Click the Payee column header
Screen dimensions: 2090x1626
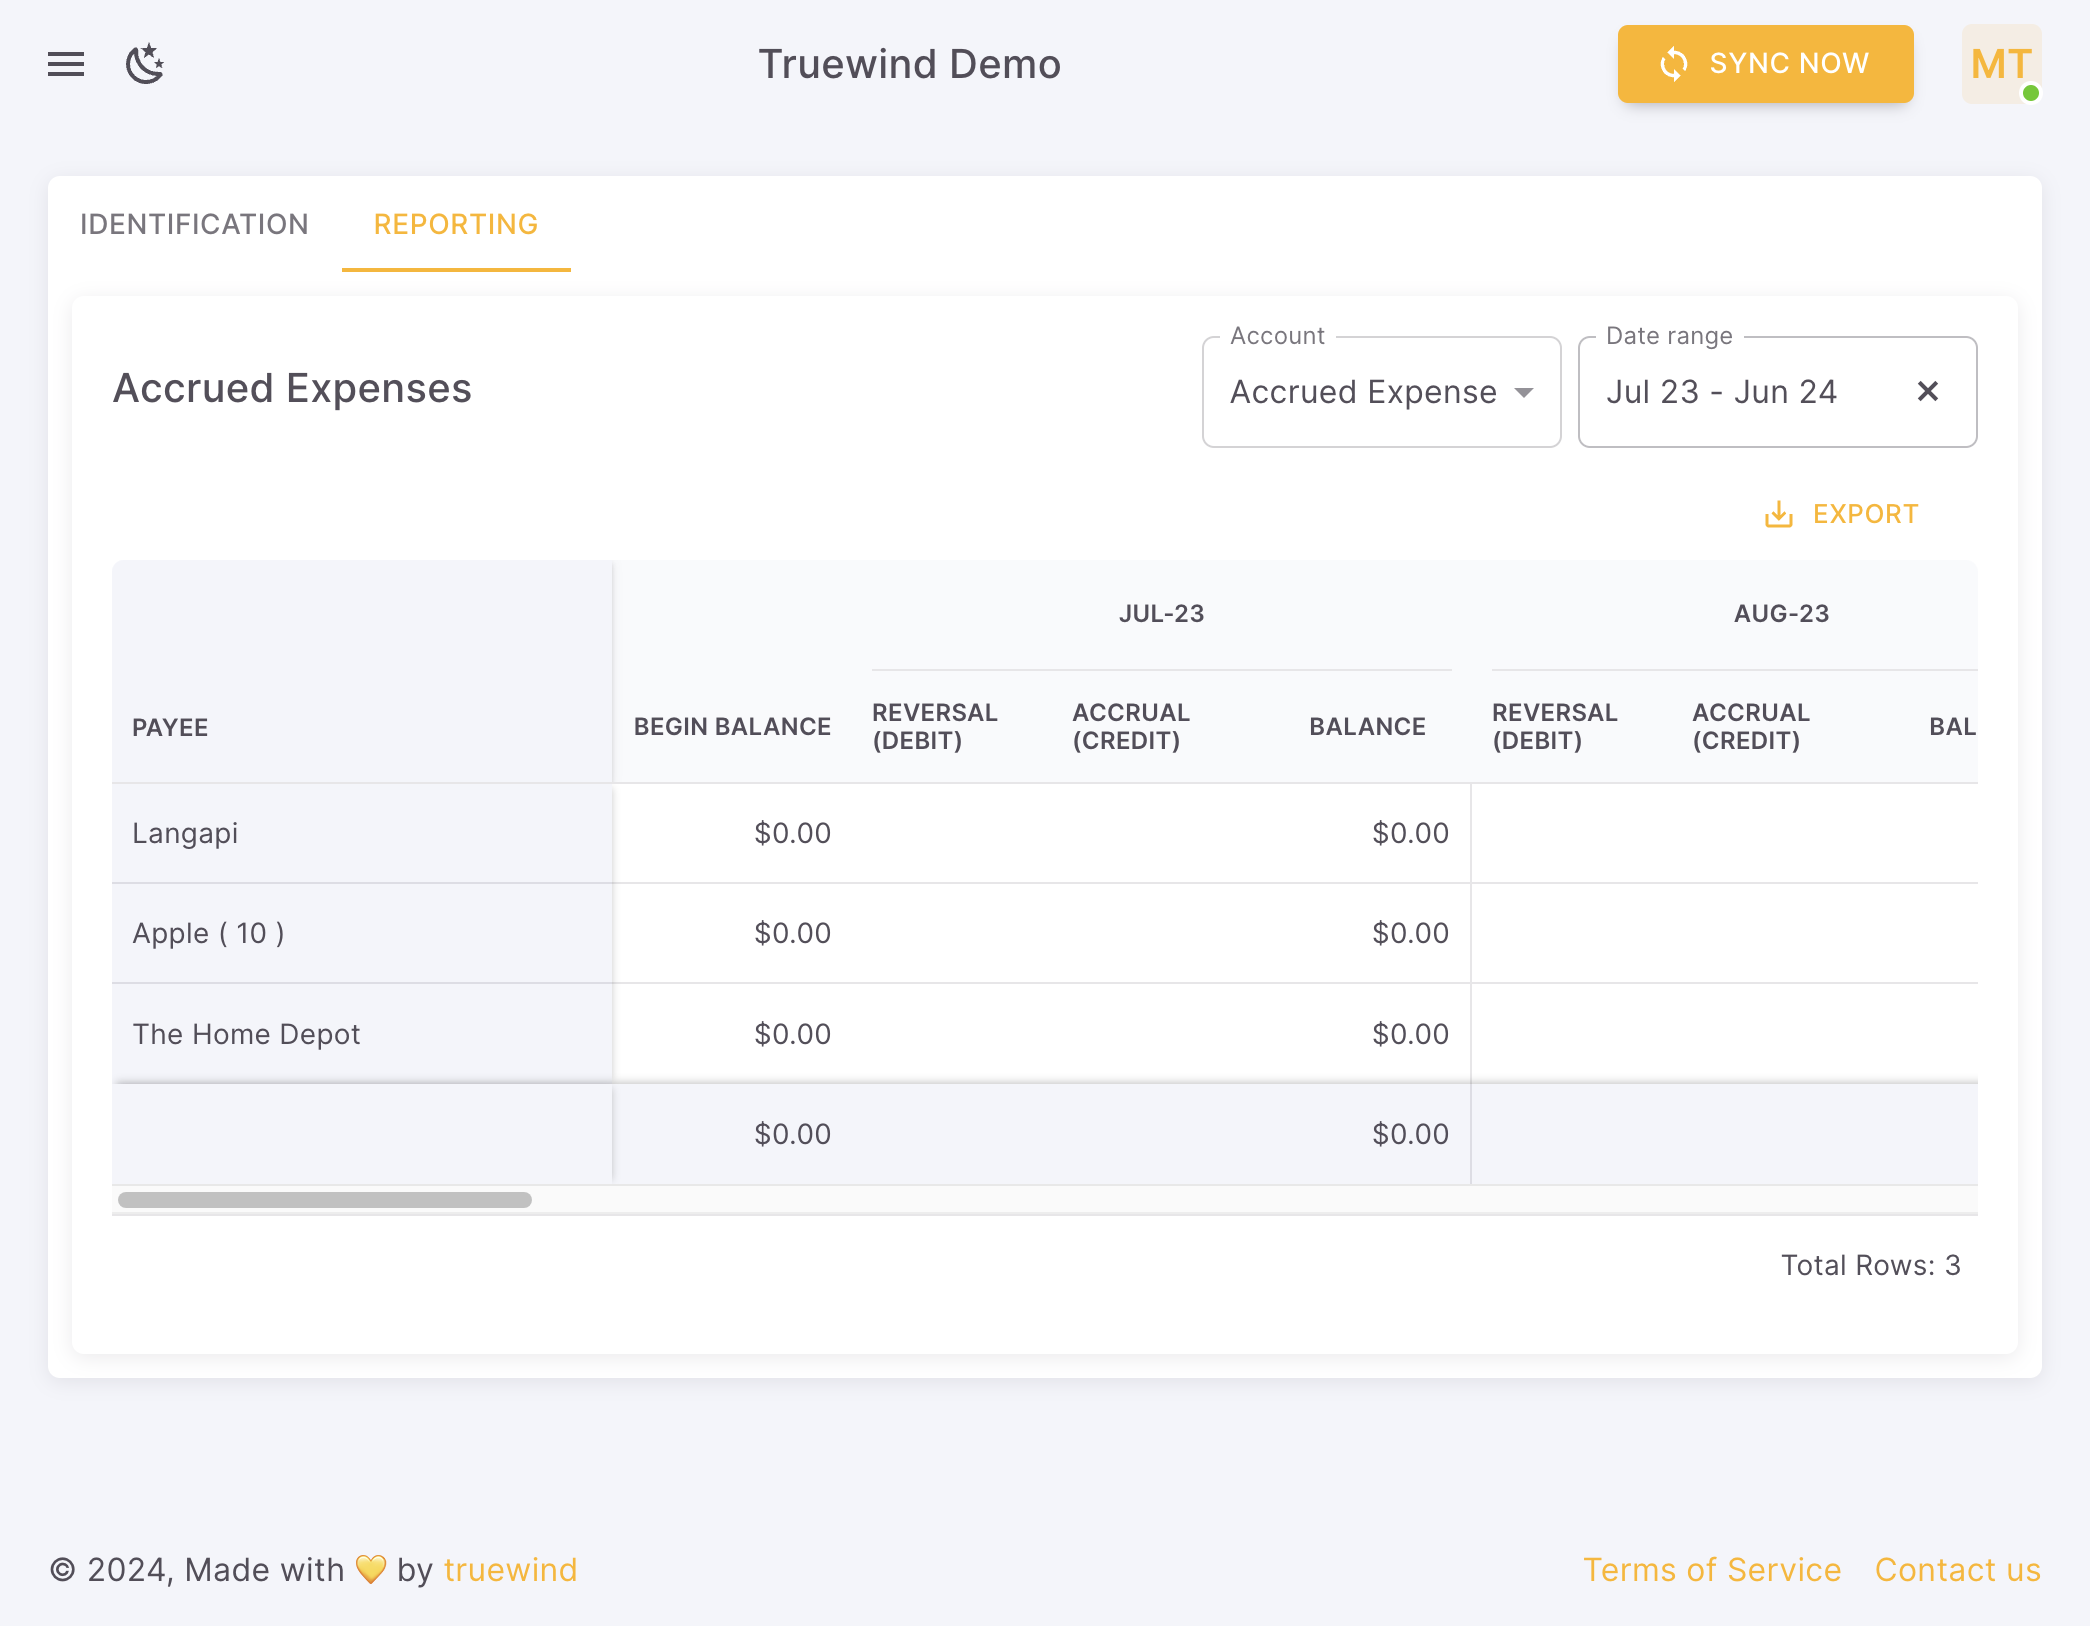[170, 727]
